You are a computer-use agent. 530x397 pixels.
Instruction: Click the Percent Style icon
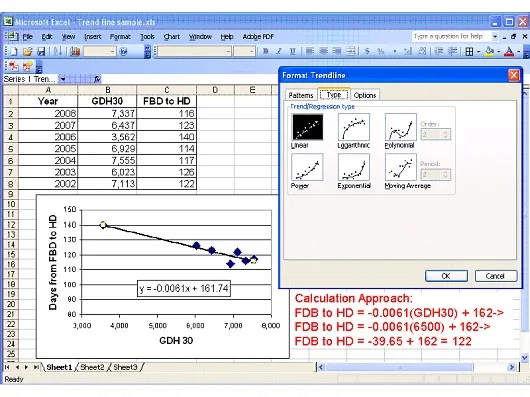[381, 51]
